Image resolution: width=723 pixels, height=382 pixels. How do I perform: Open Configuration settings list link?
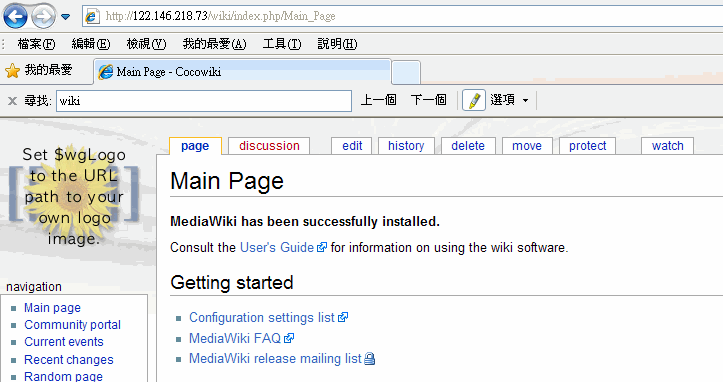(261, 318)
